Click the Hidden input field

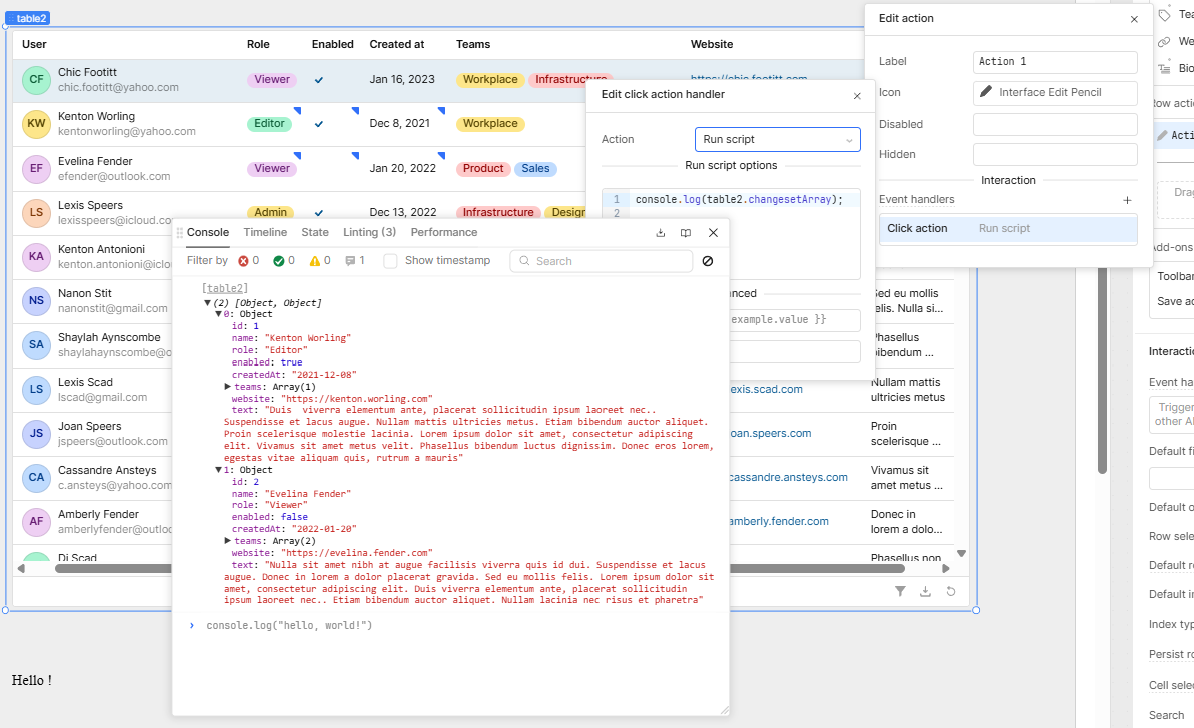(1055, 155)
